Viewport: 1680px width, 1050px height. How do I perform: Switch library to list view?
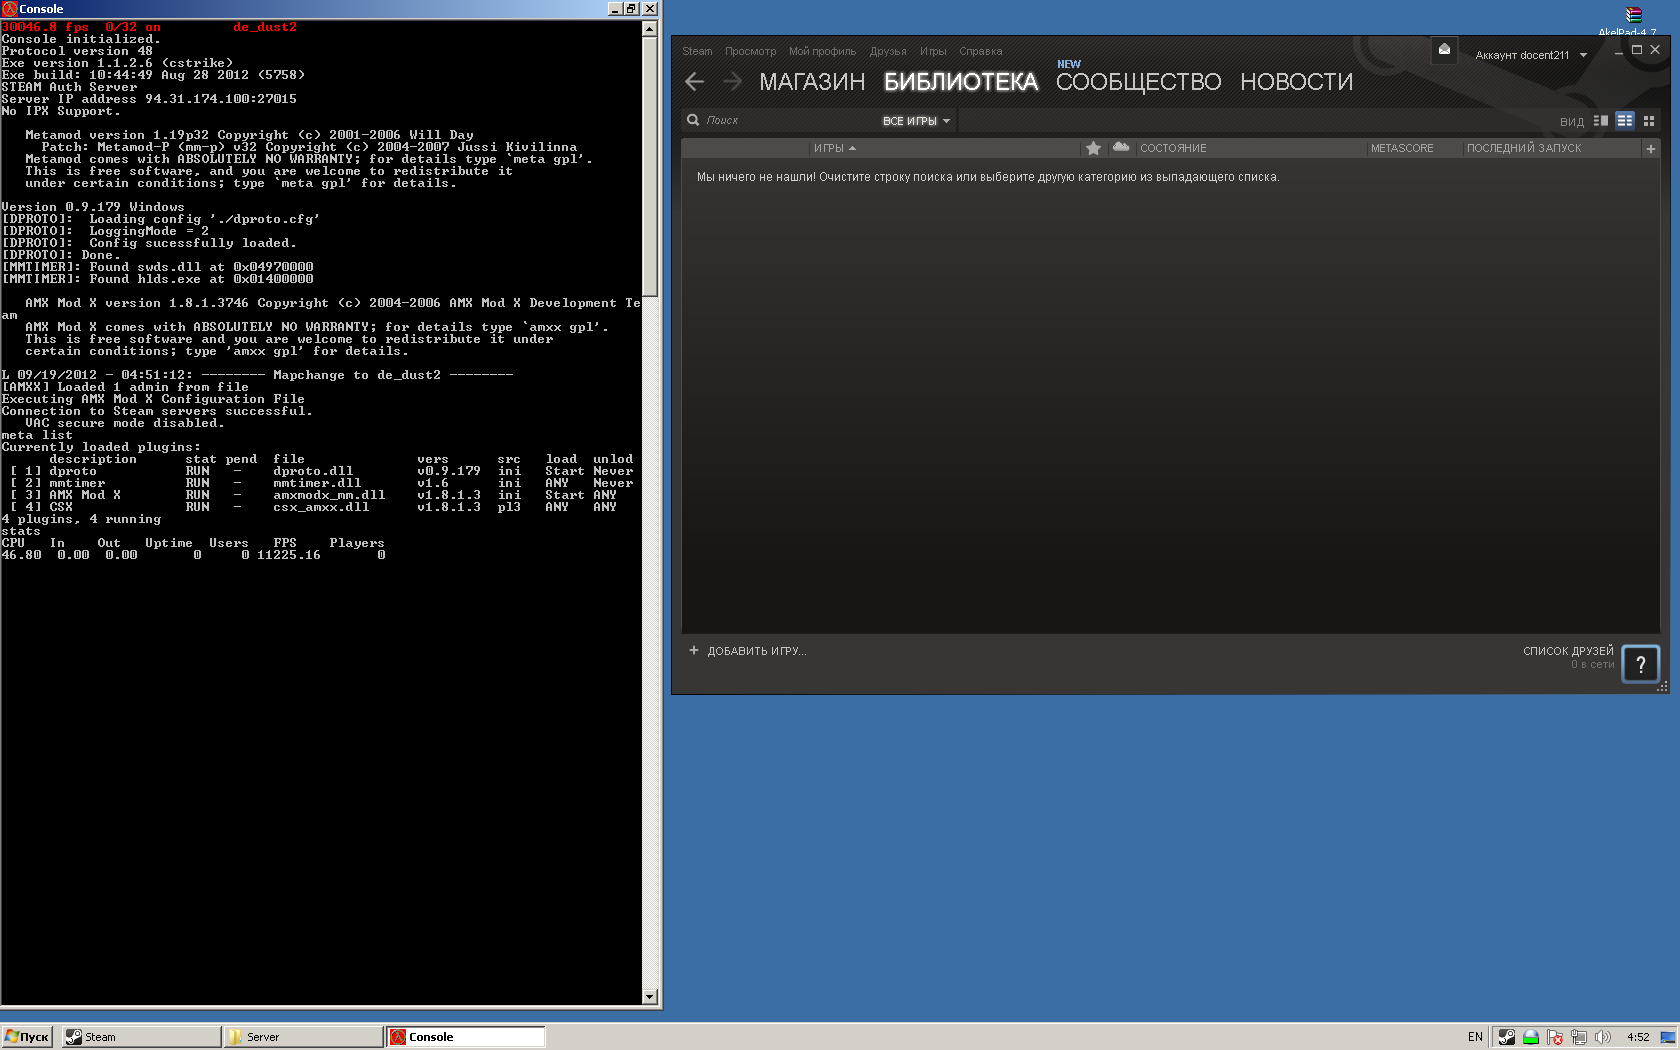point(1625,121)
